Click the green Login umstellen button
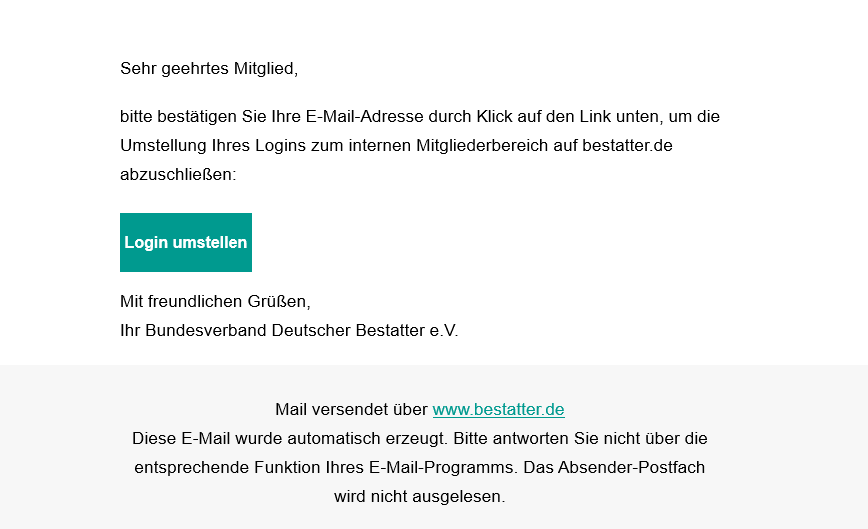 (x=186, y=242)
